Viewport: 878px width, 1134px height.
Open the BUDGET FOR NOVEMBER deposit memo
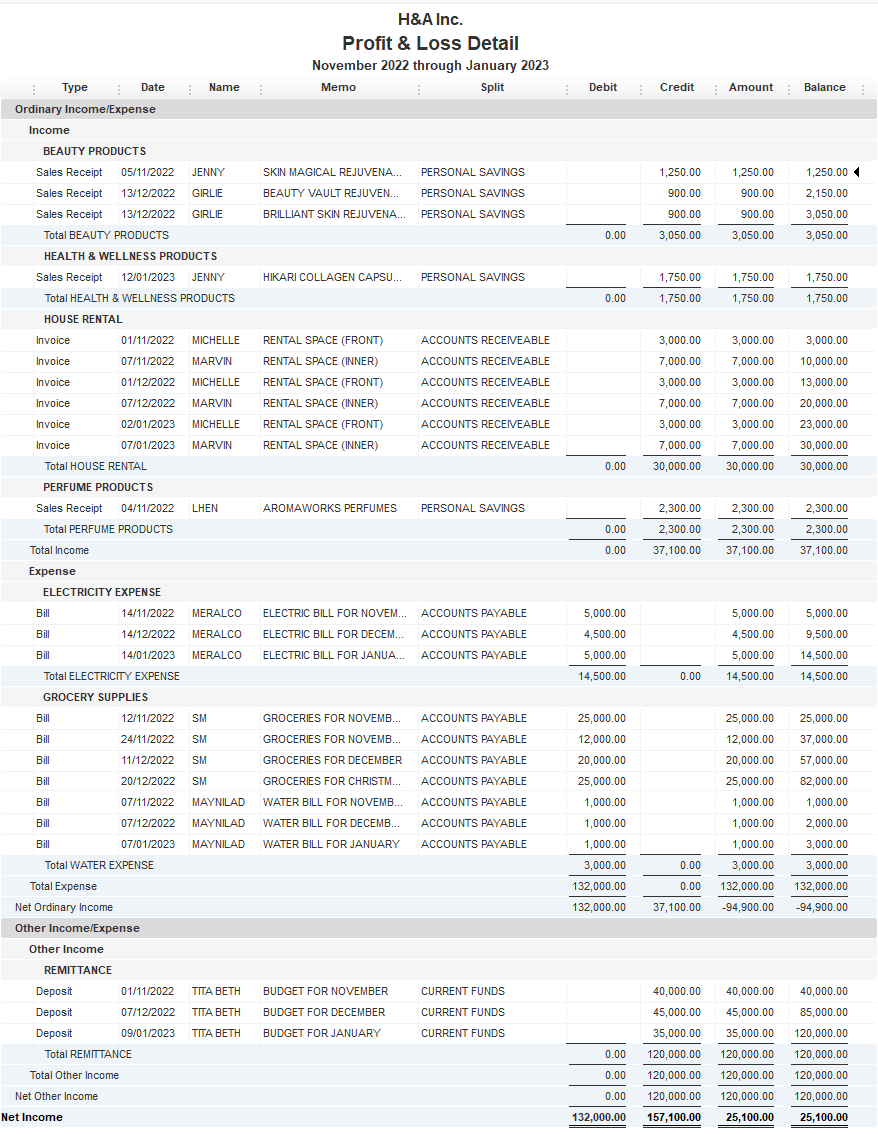click(x=325, y=991)
